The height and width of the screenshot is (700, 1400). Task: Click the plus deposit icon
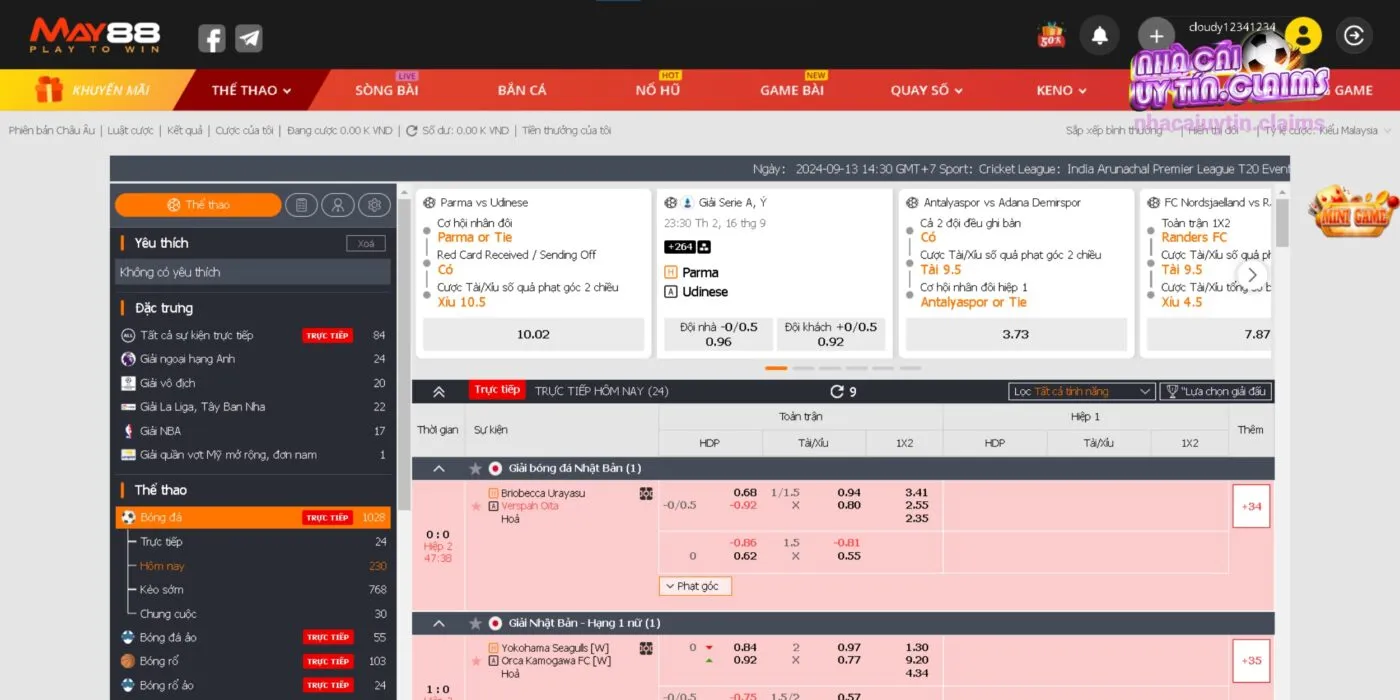pyautogui.click(x=1156, y=36)
